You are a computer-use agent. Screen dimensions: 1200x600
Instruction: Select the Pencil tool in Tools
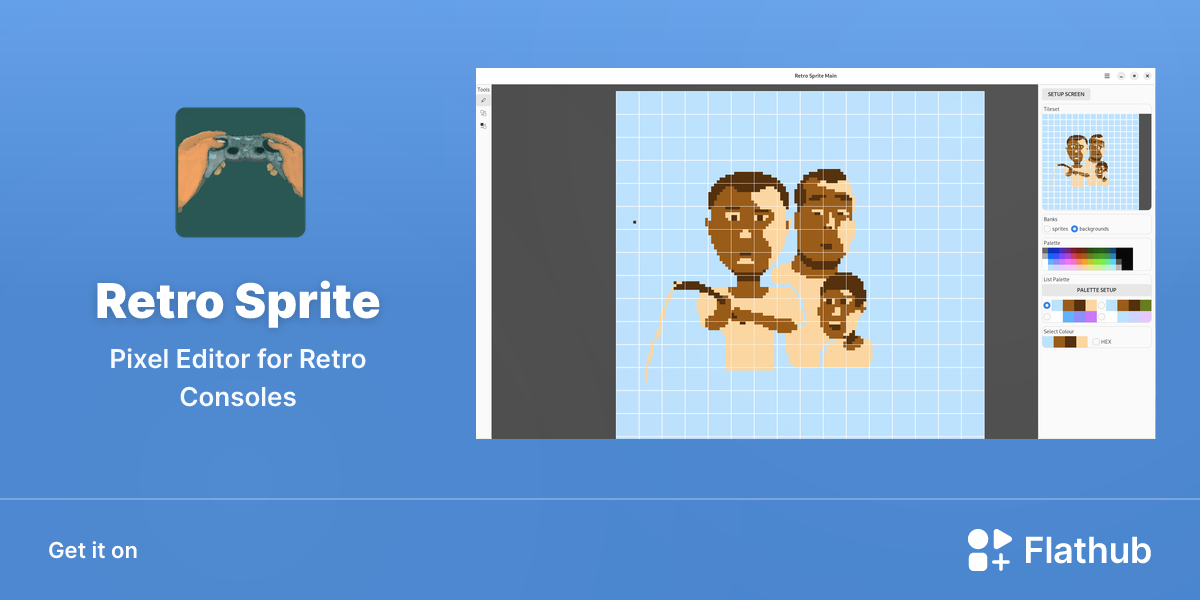tap(484, 100)
